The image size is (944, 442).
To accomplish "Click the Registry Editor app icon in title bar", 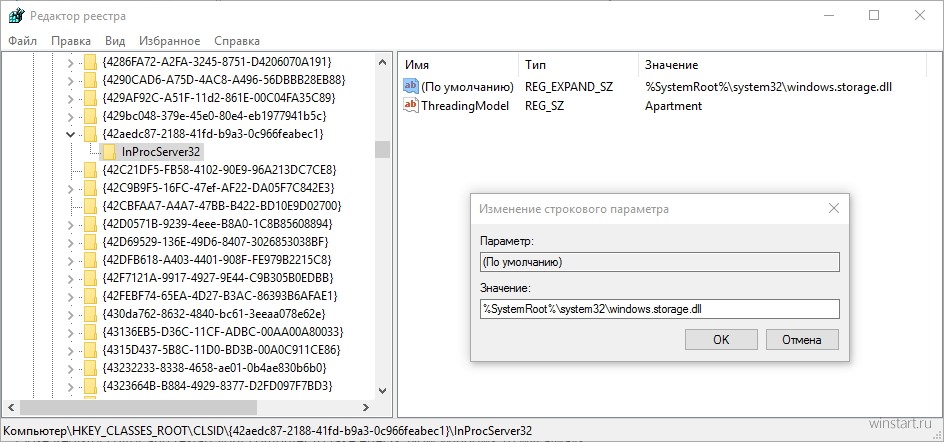I will (x=16, y=16).
